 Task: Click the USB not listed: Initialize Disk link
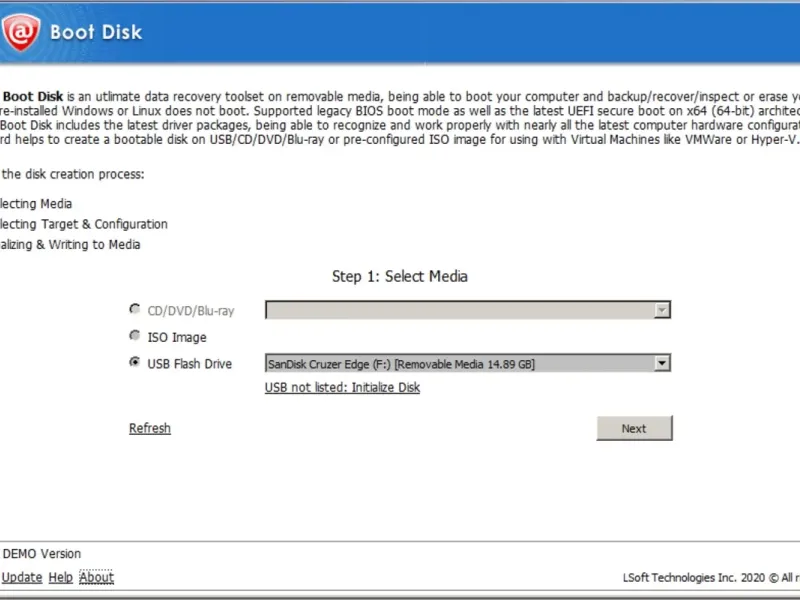342,388
